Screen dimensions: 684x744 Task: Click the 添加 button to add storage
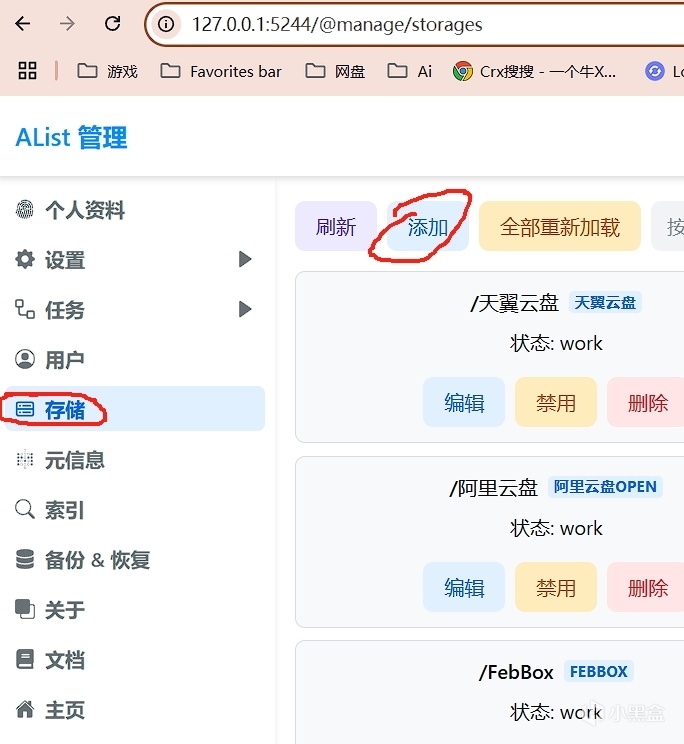click(428, 227)
